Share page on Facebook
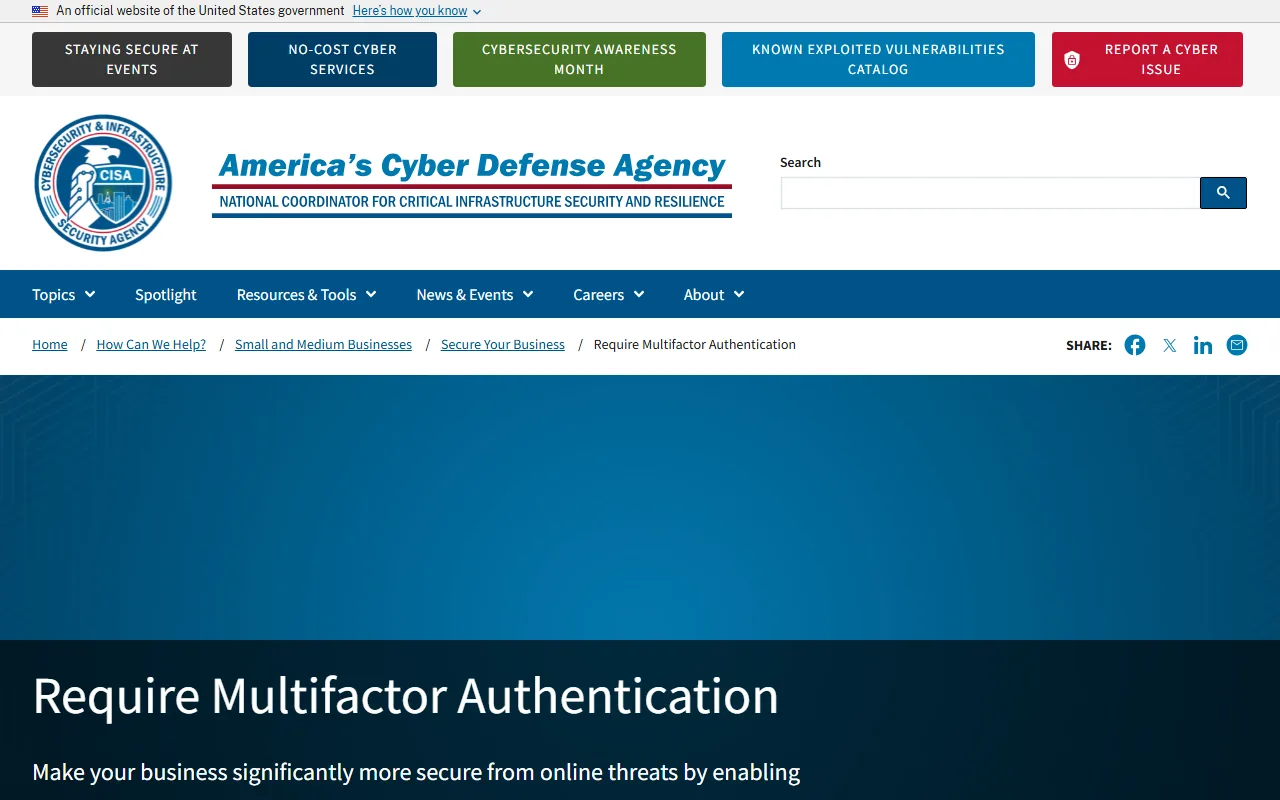 1135,345
